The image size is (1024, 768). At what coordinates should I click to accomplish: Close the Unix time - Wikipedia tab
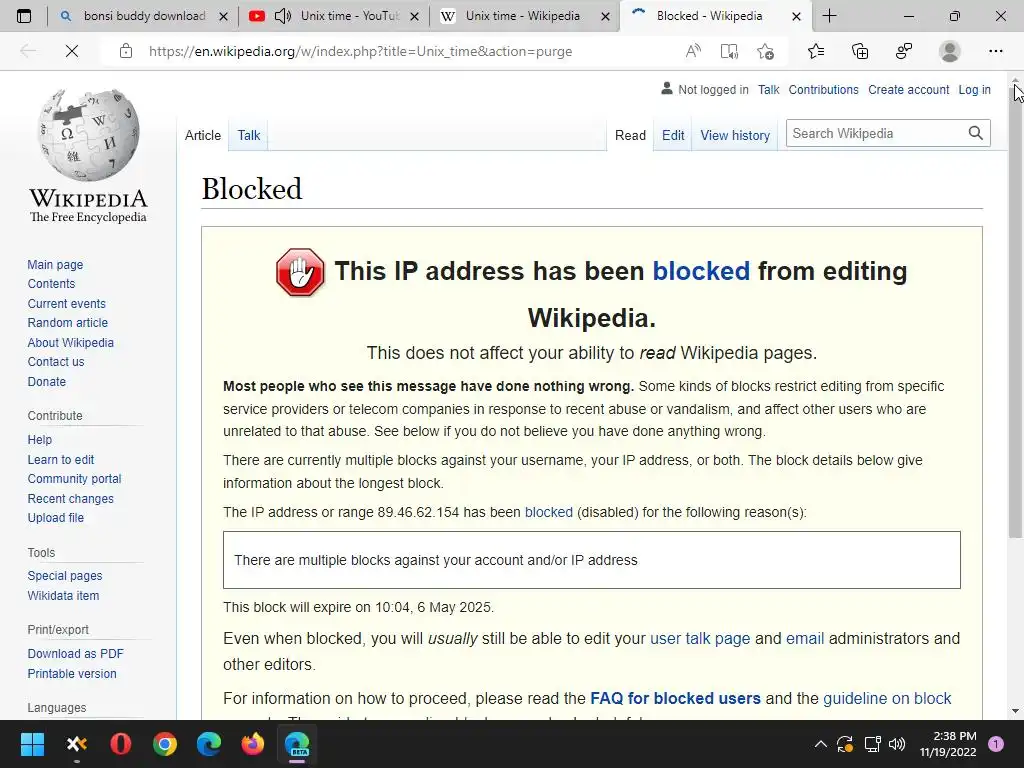[x=605, y=17]
